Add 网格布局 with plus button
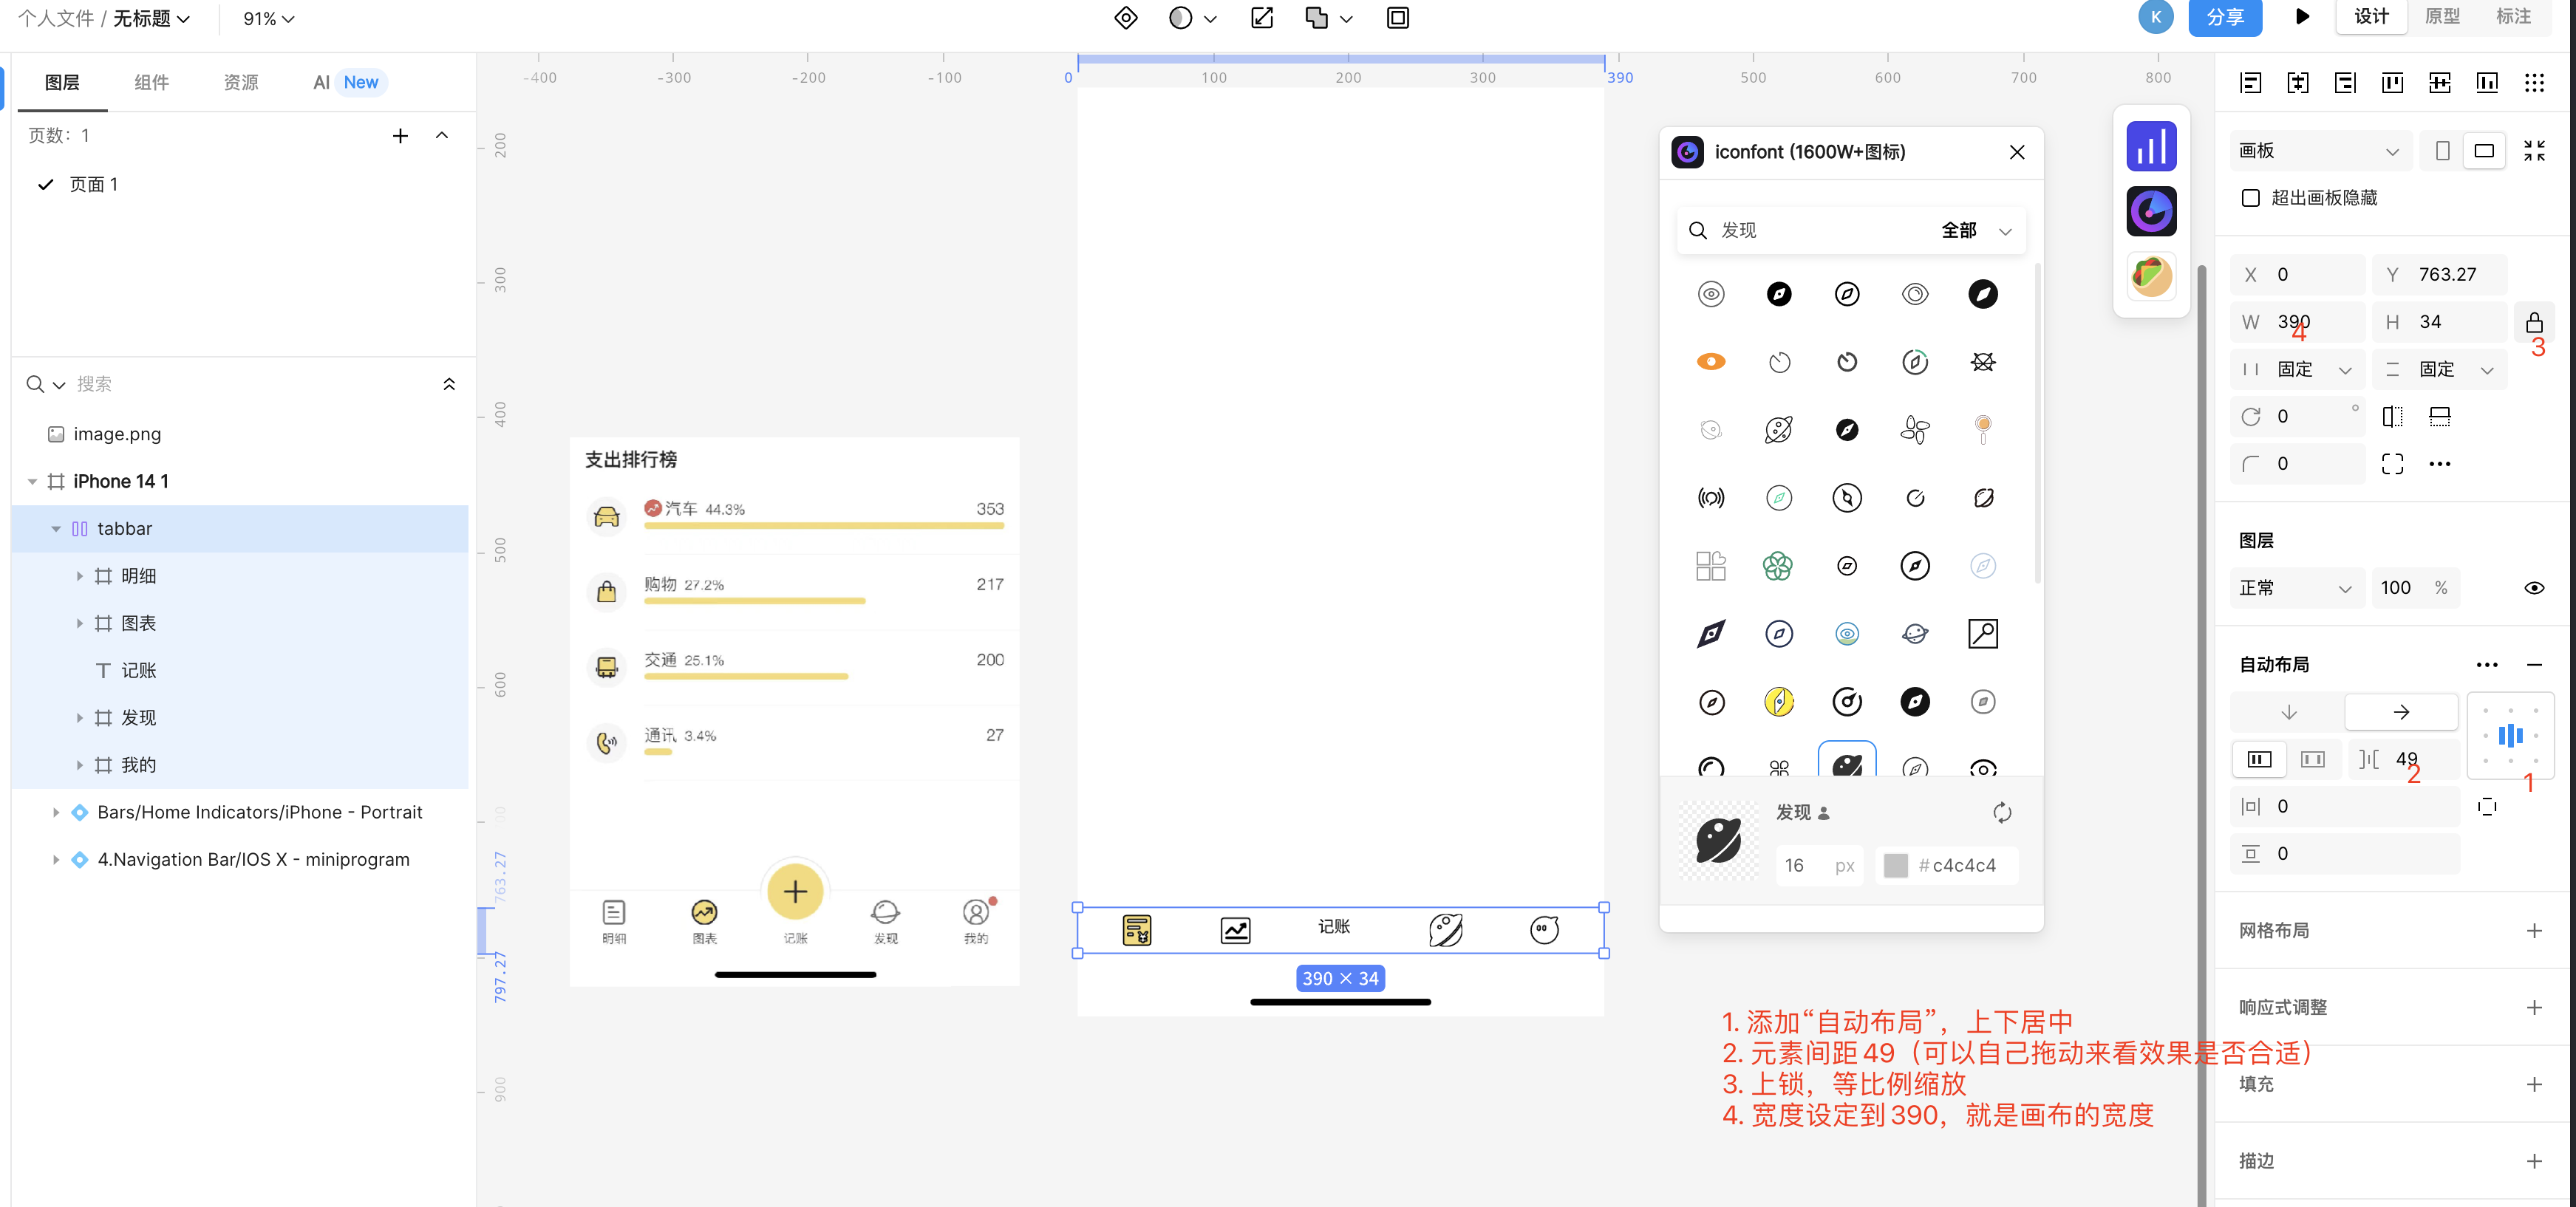The image size is (2576, 1207). click(2533, 931)
